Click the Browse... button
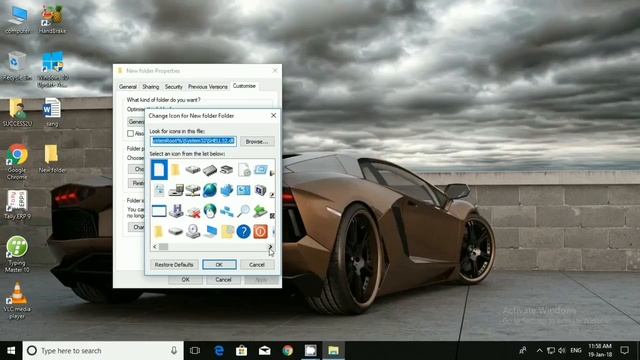Image resolution: width=640 pixels, height=360 pixels. pyautogui.click(x=257, y=142)
